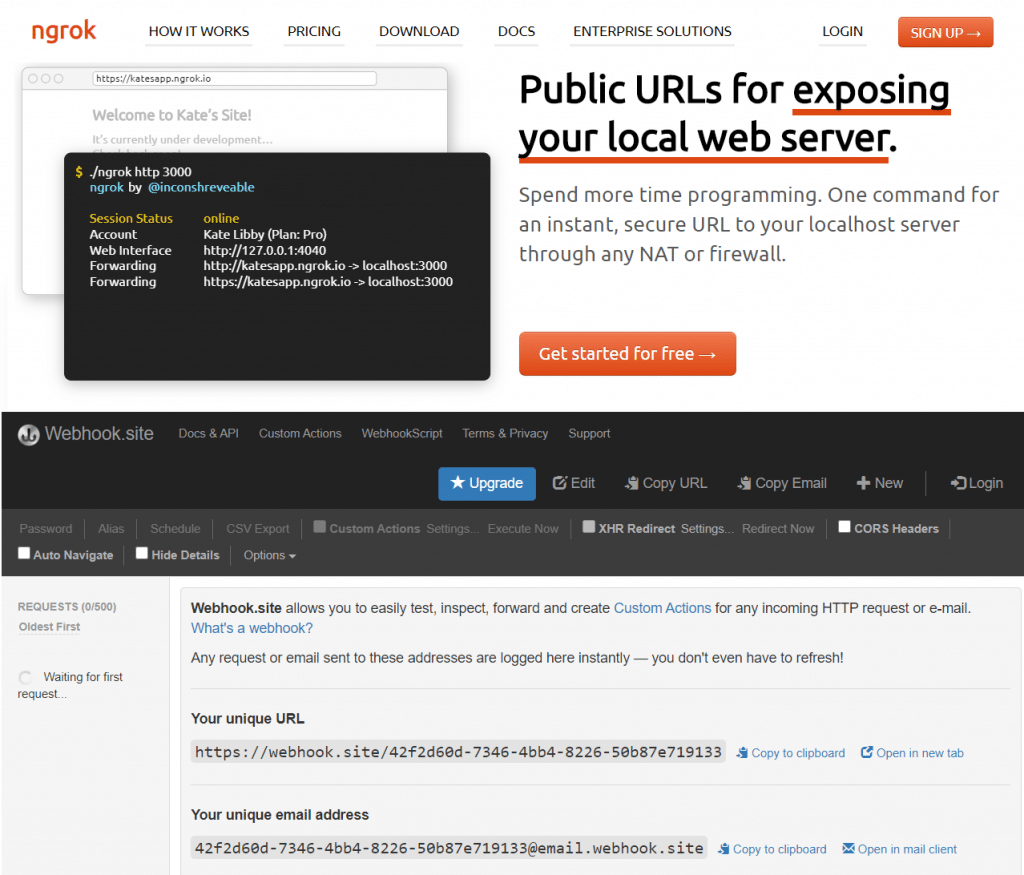Click the Webhook.site logo icon
The height and width of the screenshot is (875, 1024).
(29, 434)
